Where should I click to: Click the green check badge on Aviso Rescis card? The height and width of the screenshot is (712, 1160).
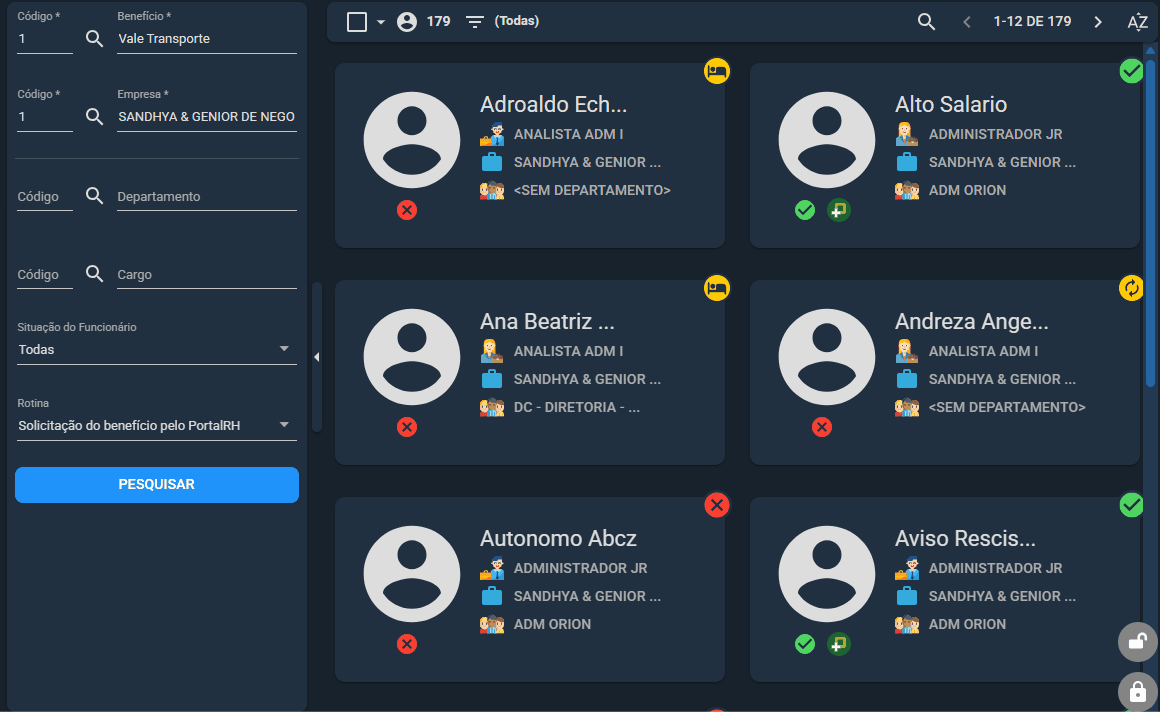click(1131, 505)
